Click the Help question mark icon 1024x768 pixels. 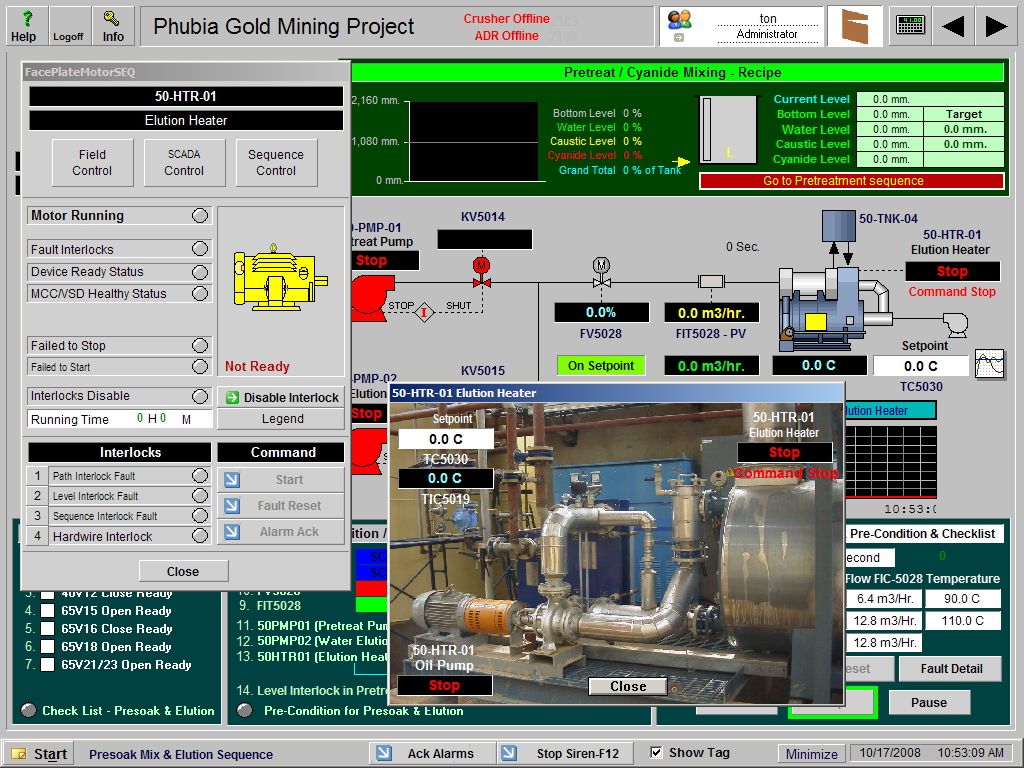(x=25, y=17)
